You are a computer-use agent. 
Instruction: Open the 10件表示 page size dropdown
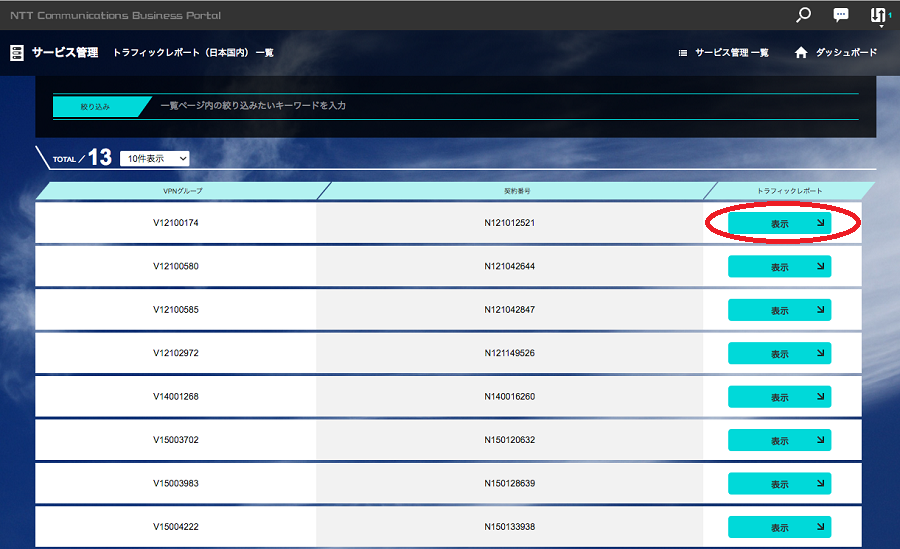coord(154,158)
